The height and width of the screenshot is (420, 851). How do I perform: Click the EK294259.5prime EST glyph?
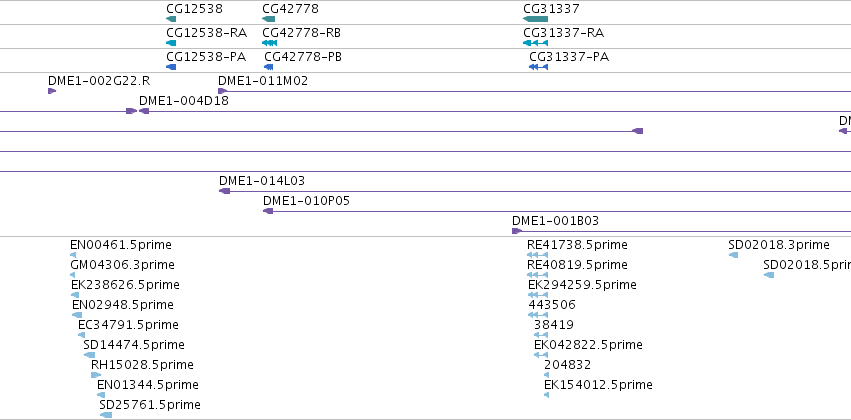click(538, 295)
